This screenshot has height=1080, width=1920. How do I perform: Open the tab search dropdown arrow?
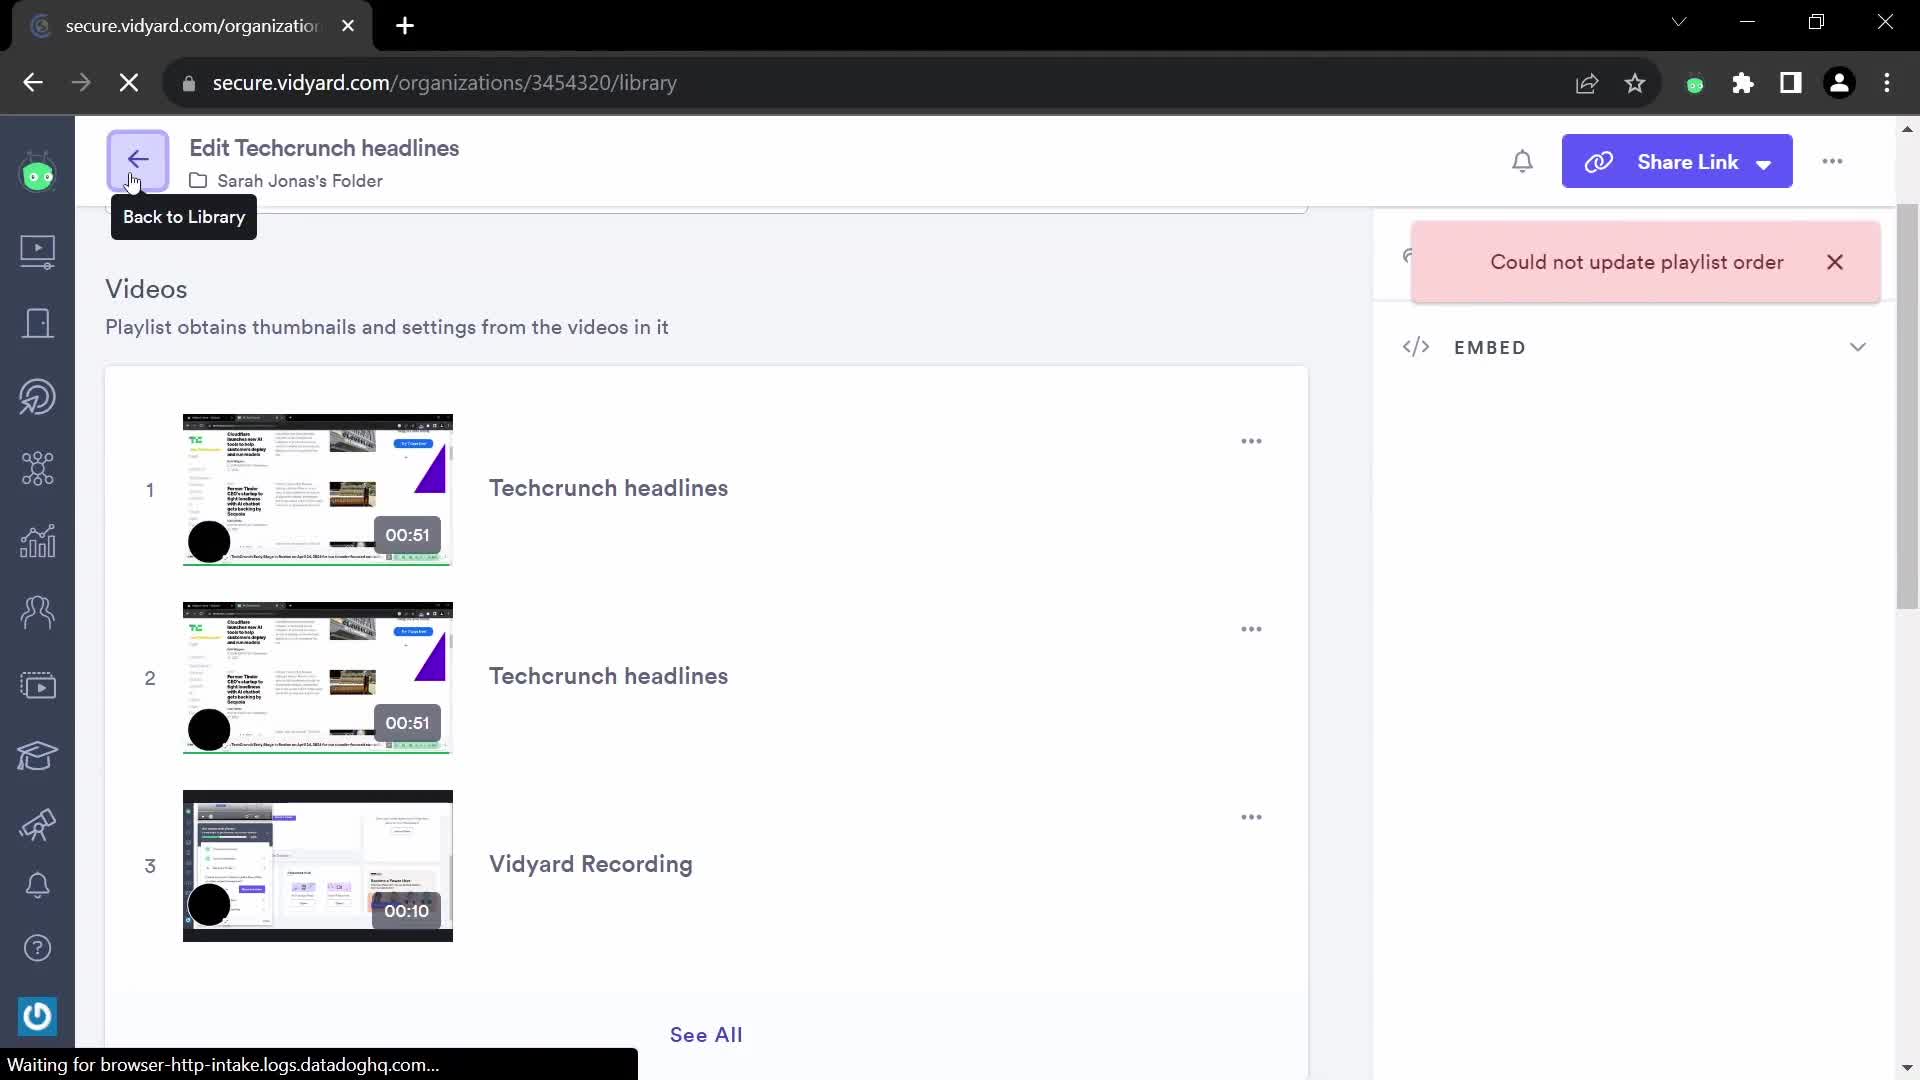(1679, 22)
